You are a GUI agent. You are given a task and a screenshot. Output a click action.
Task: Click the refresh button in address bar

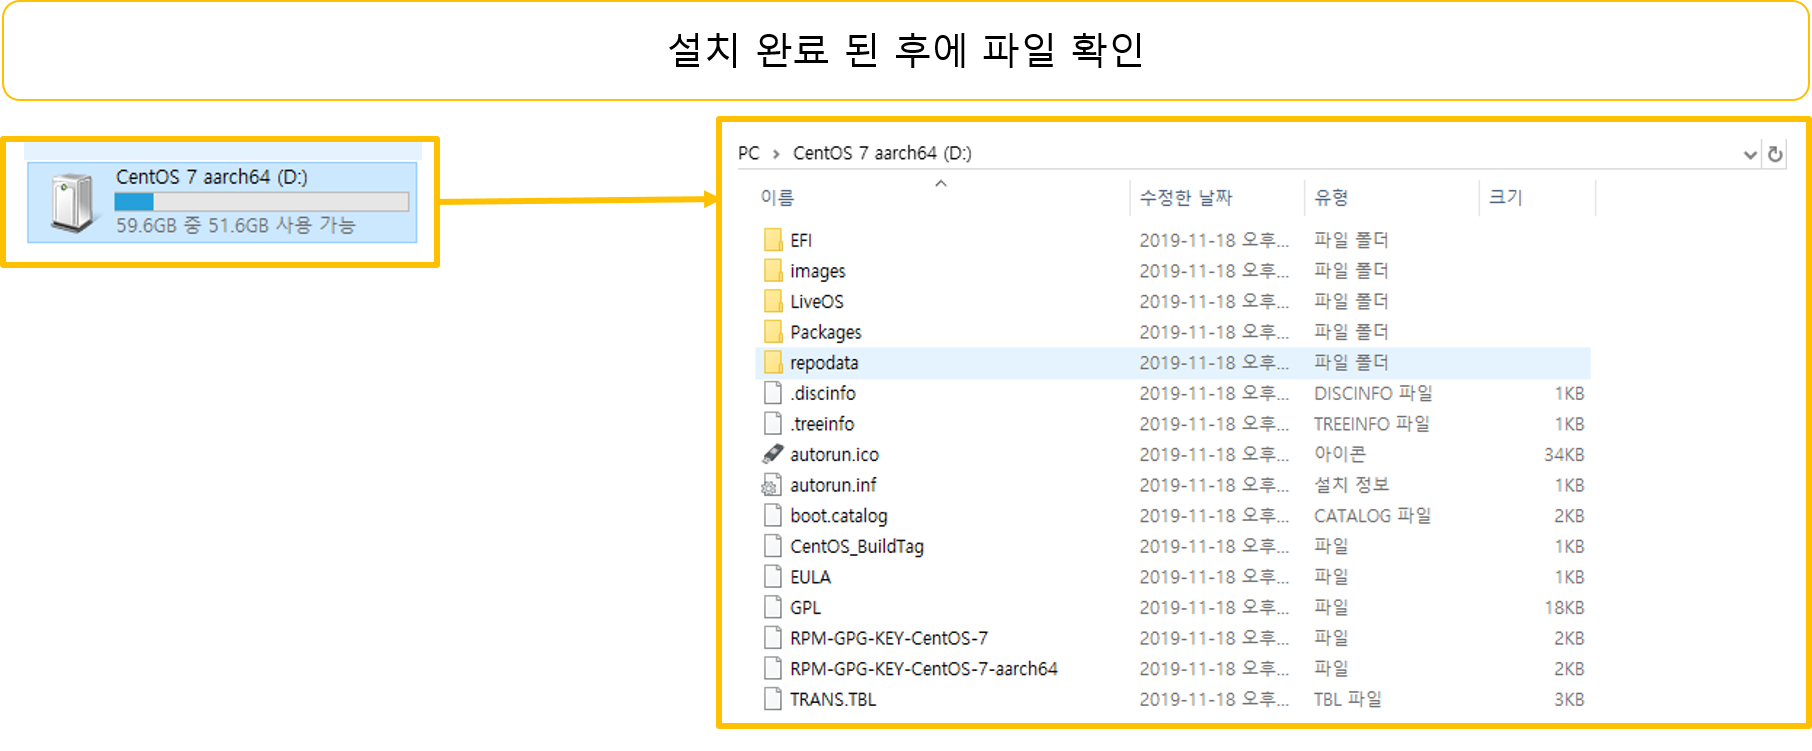[1775, 154]
